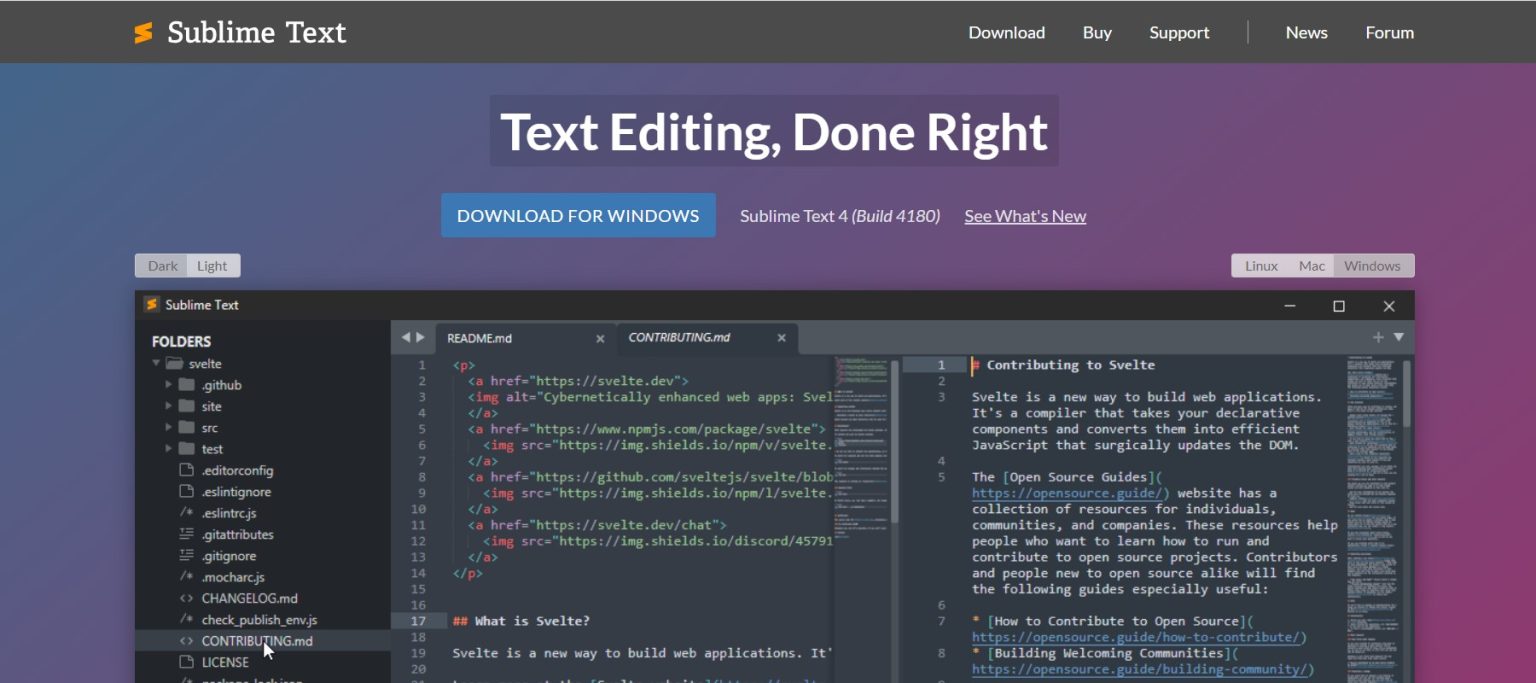Click the Download for Windows button
The image size is (1536, 683).
578,215
